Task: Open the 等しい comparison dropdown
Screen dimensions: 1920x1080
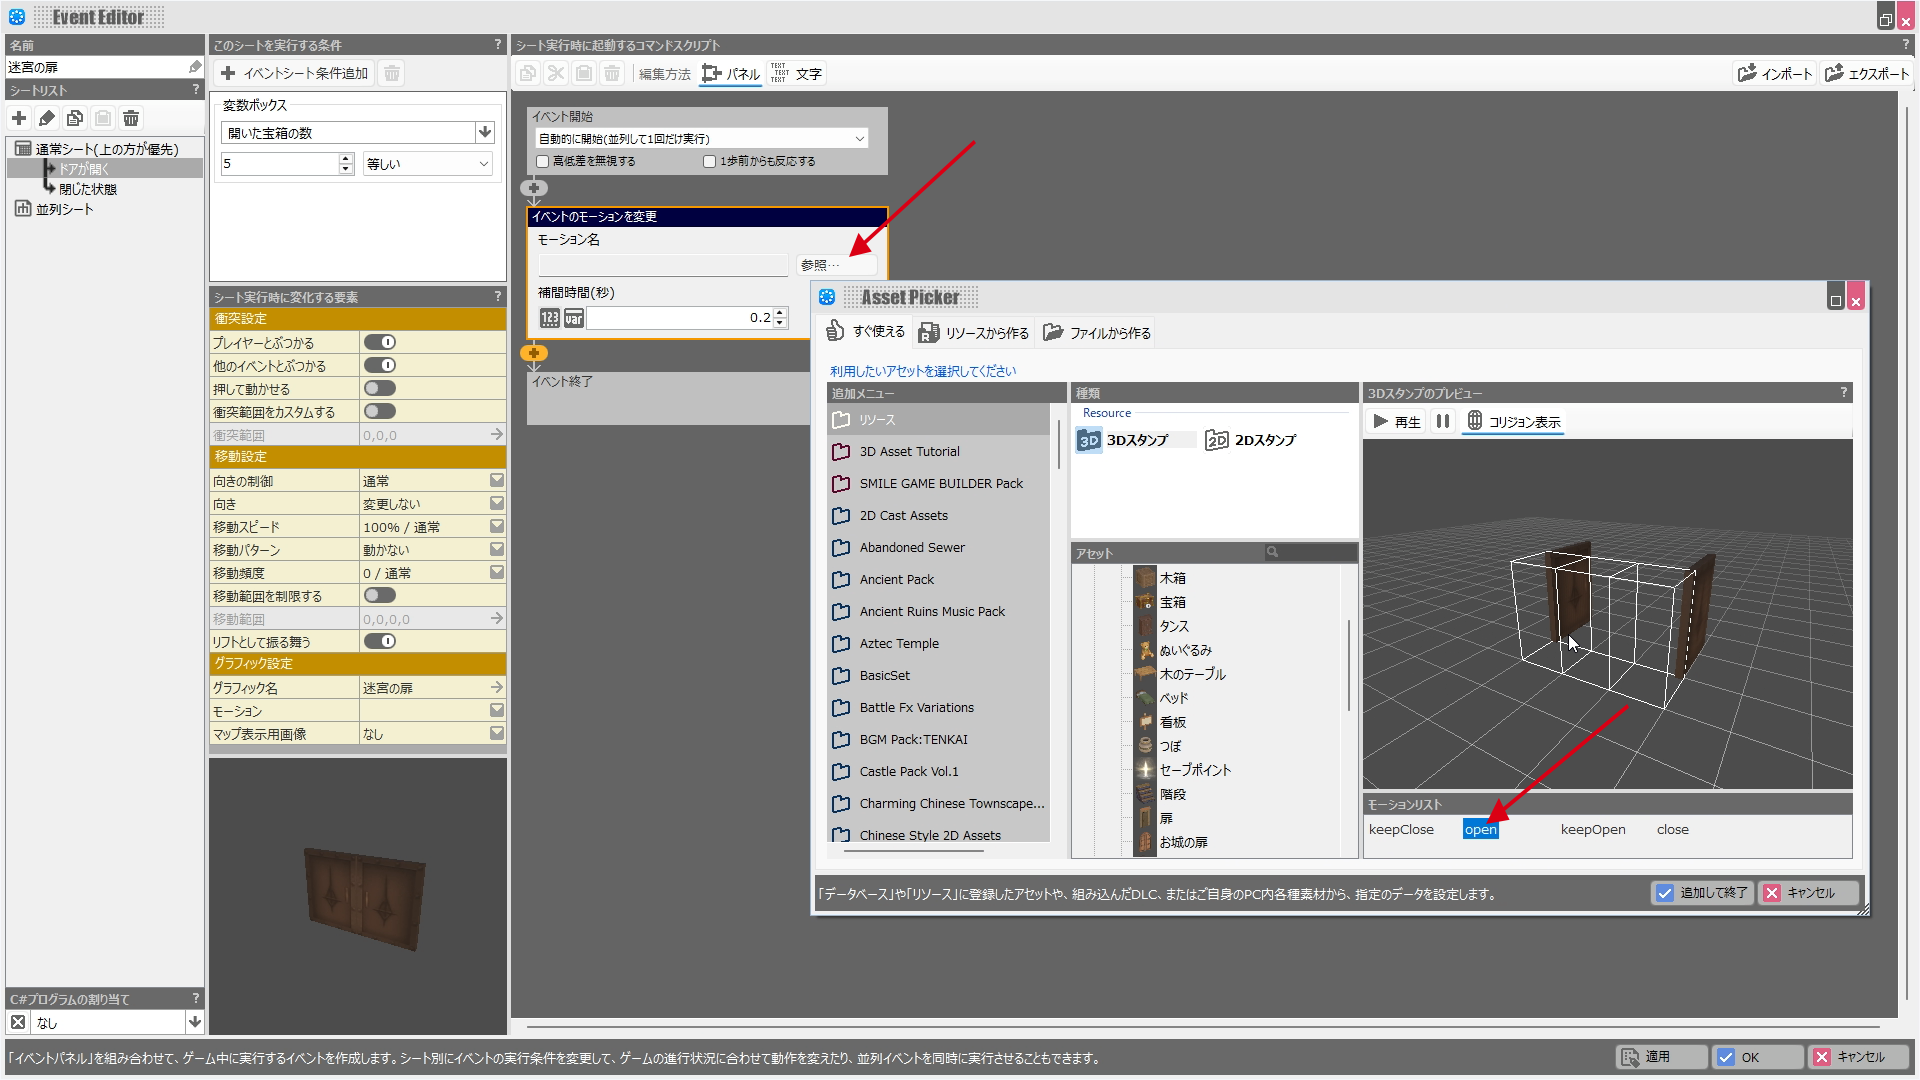Action: click(427, 163)
